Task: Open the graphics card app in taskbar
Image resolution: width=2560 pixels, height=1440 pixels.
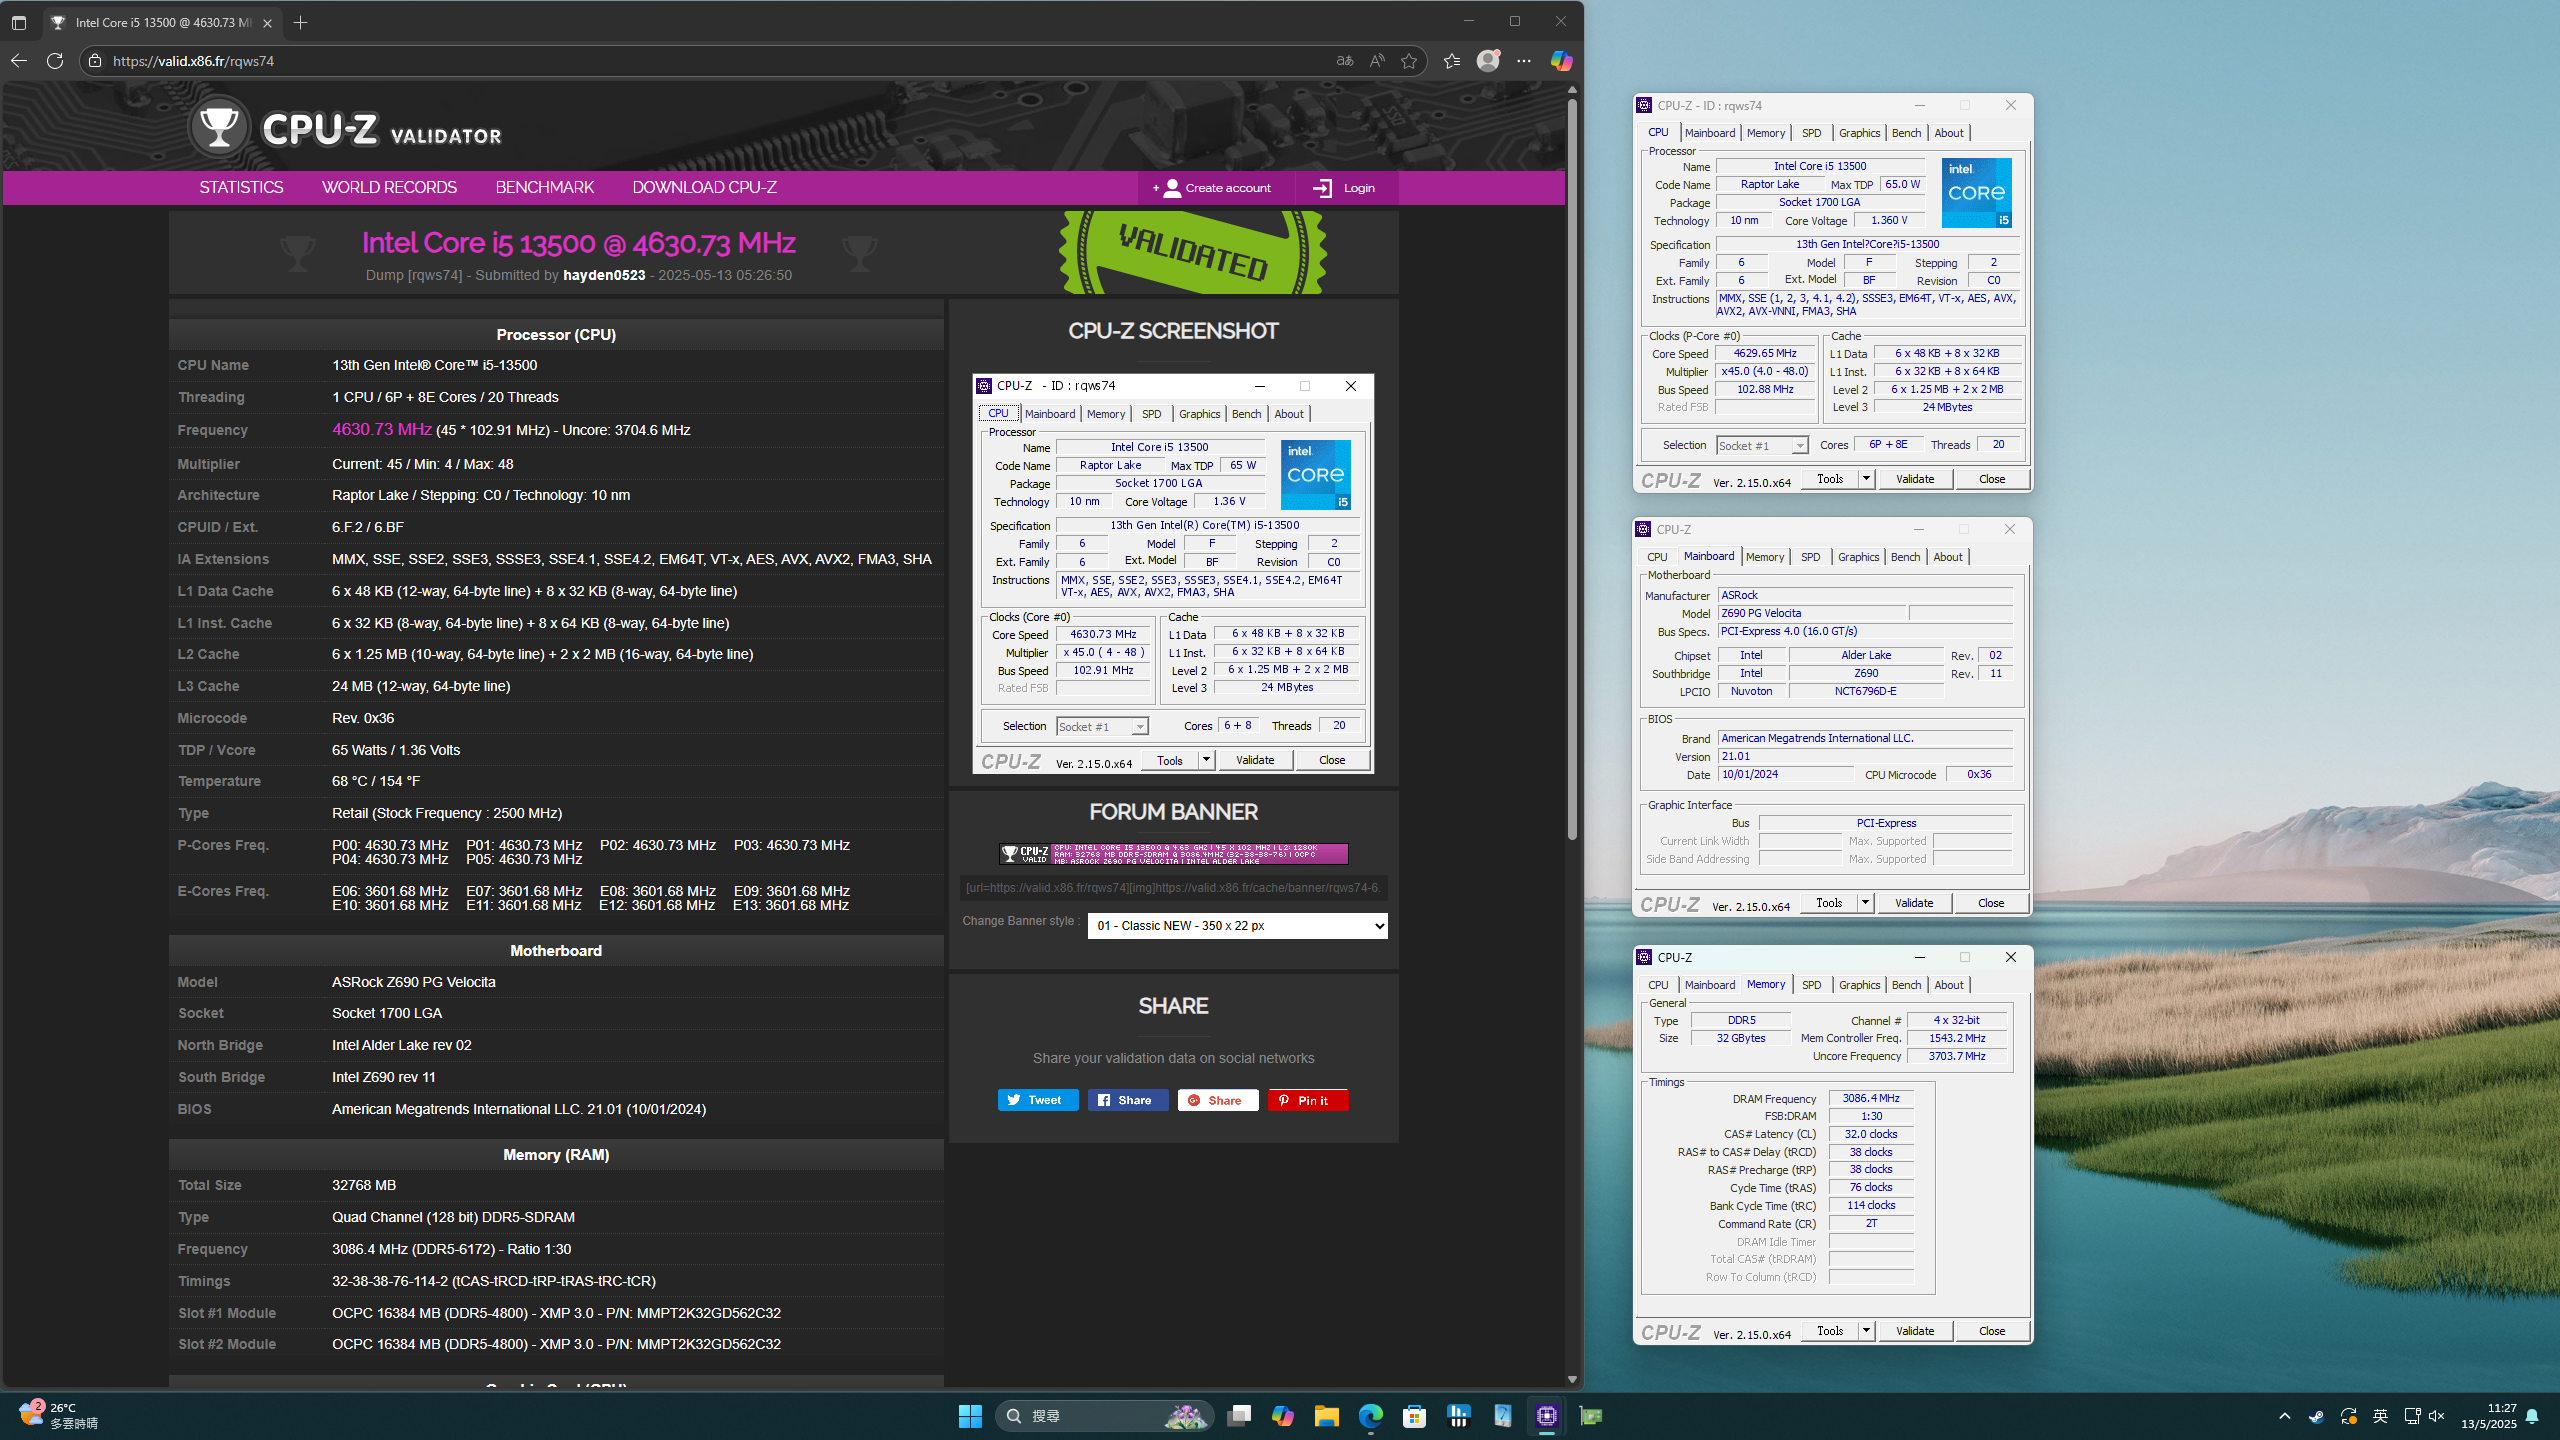Action: tap(1591, 1416)
